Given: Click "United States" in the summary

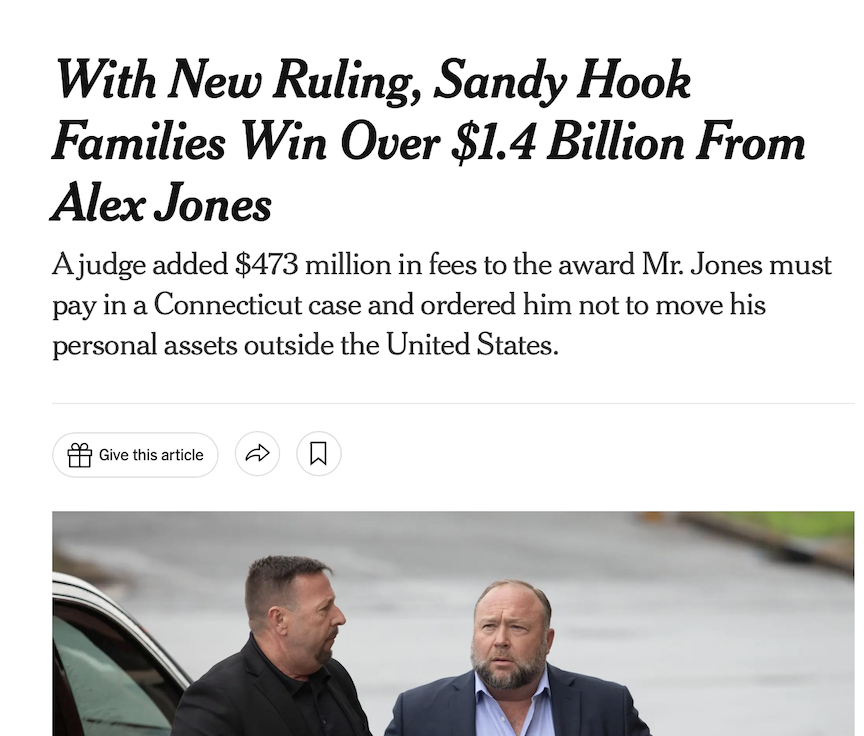Looking at the screenshot, I should (x=472, y=345).
